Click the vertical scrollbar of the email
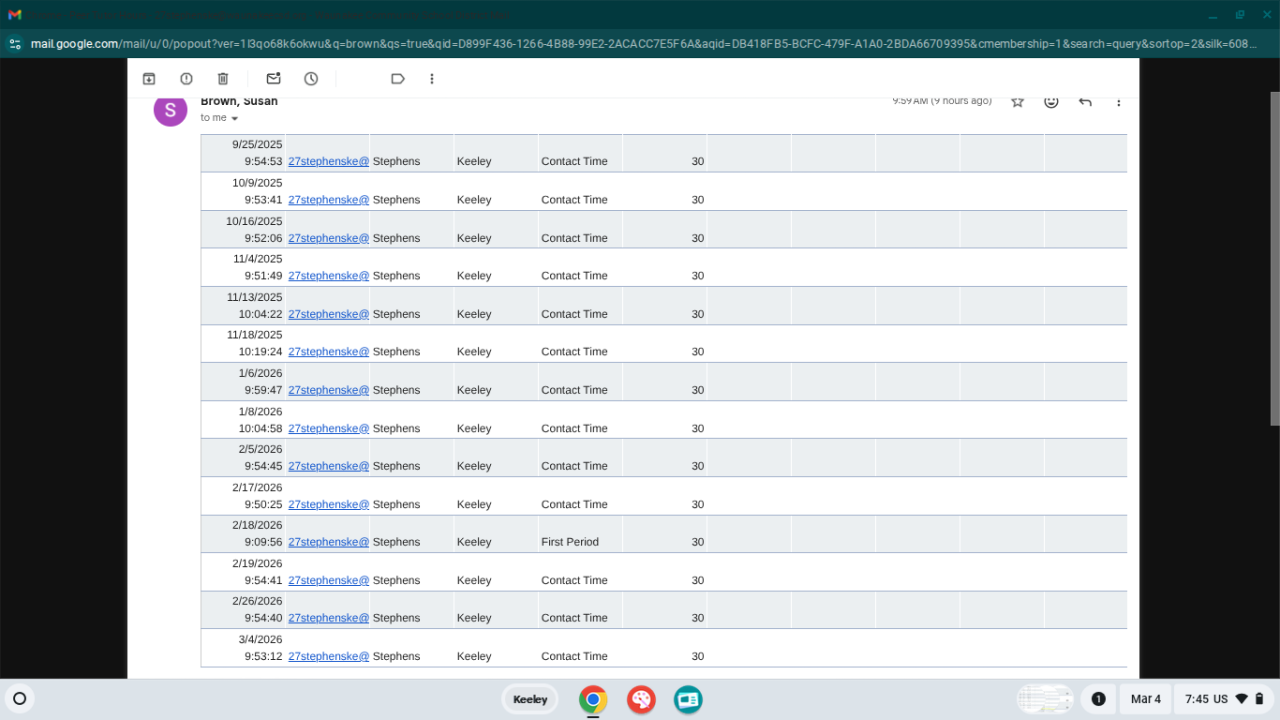The image size is (1280, 720). tap(1274, 258)
